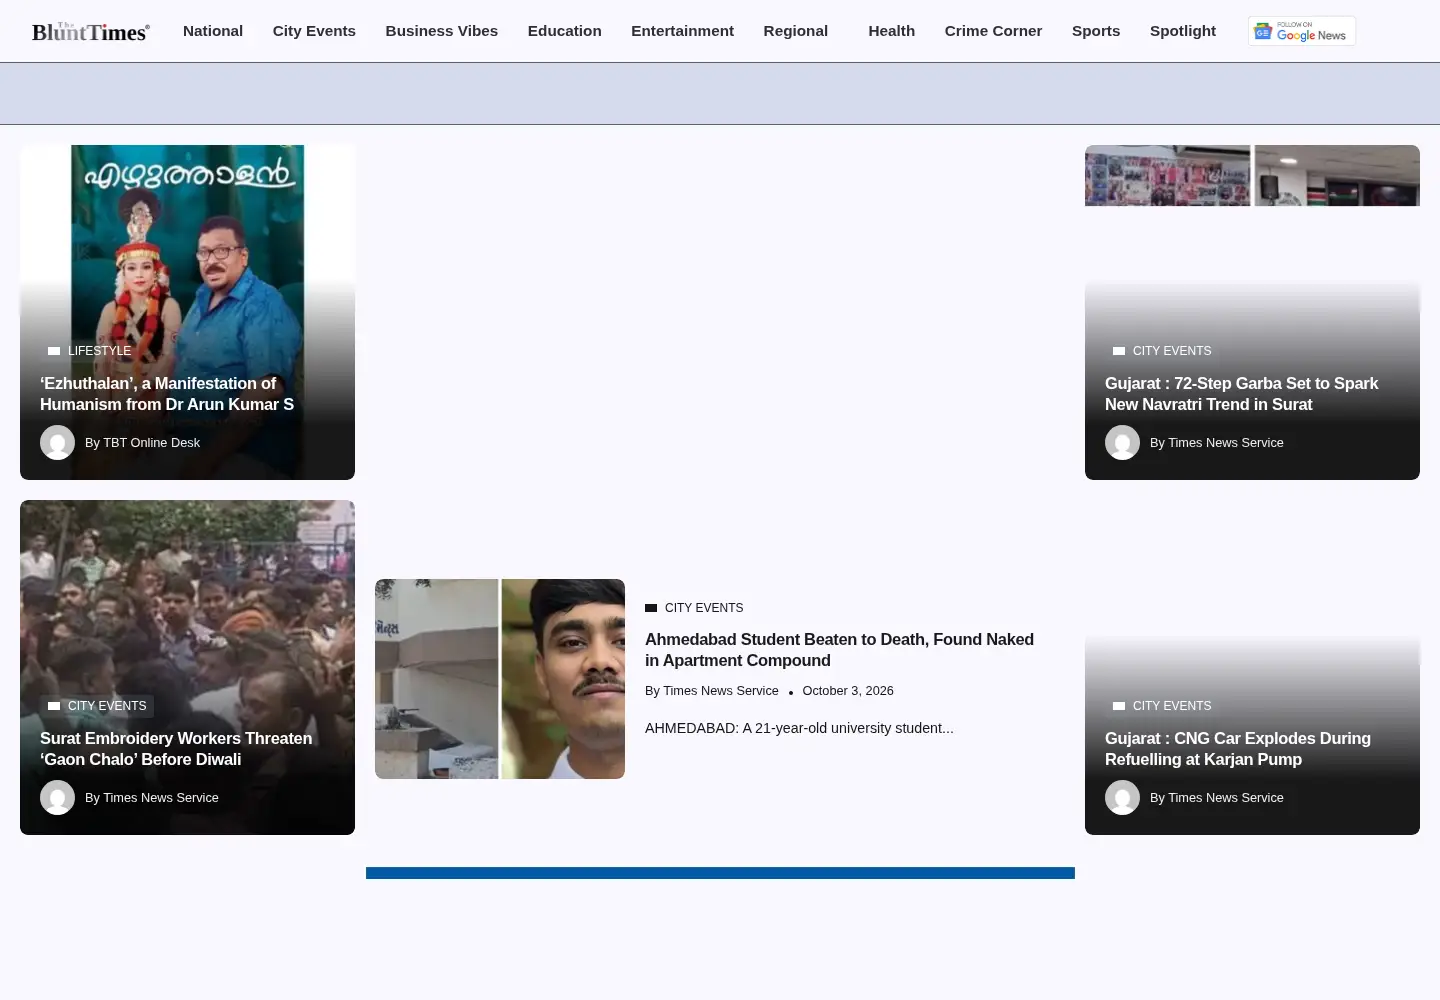Open Follow on Google News badge
This screenshot has width=1440, height=1000.
[1302, 31]
